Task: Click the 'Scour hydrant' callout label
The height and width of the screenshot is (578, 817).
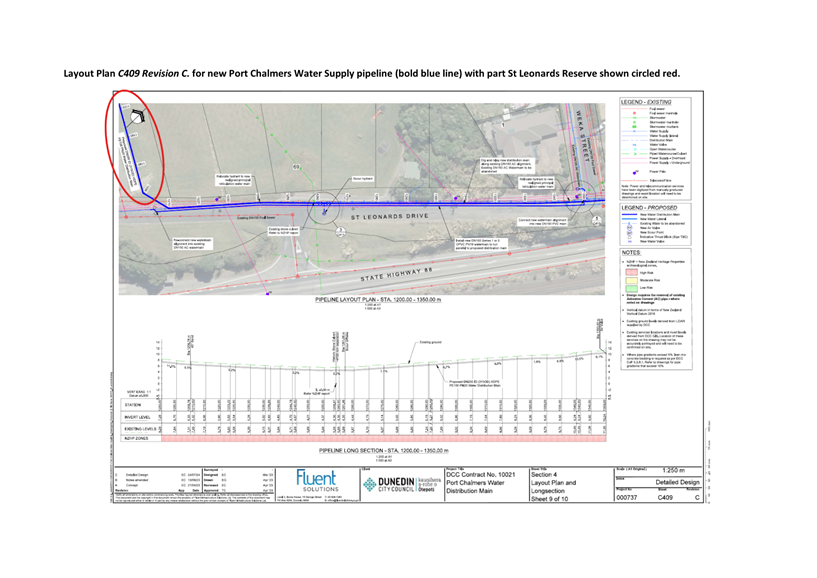Action: pos(363,179)
